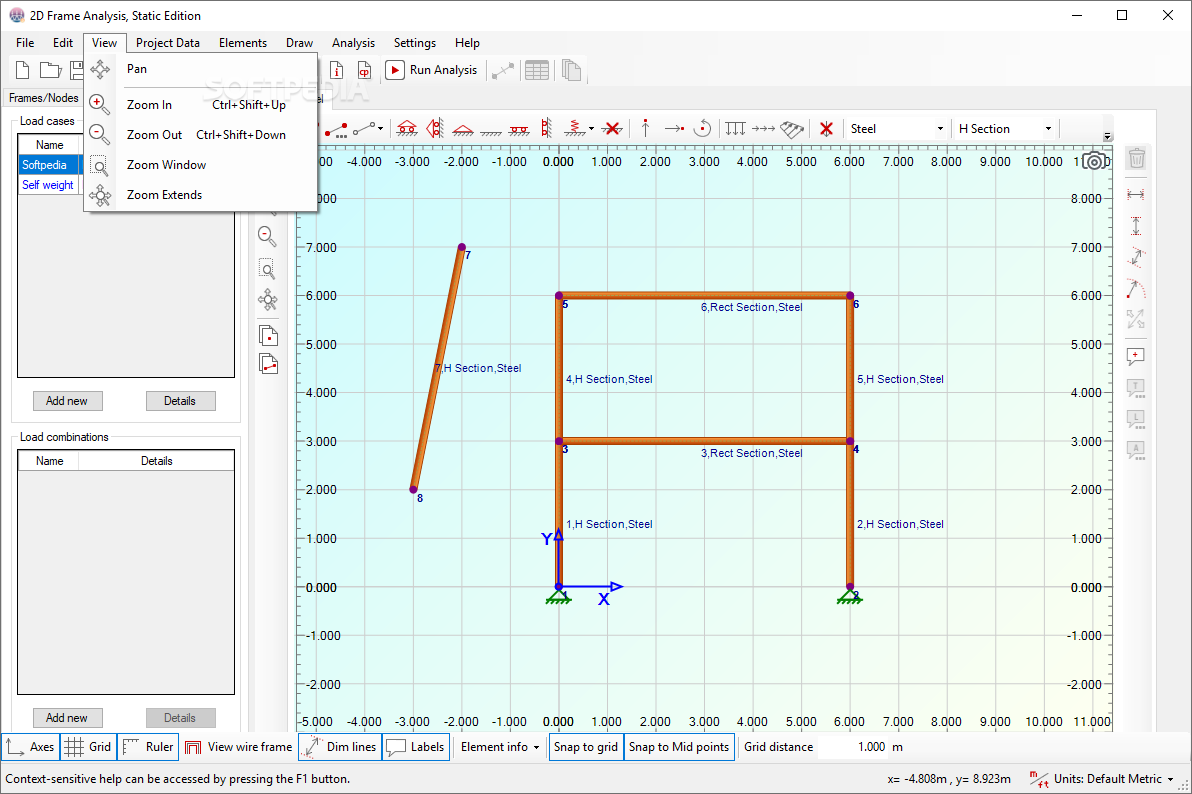
Task: Toggle View wire frame mode
Action: click(x=239, y=747)
